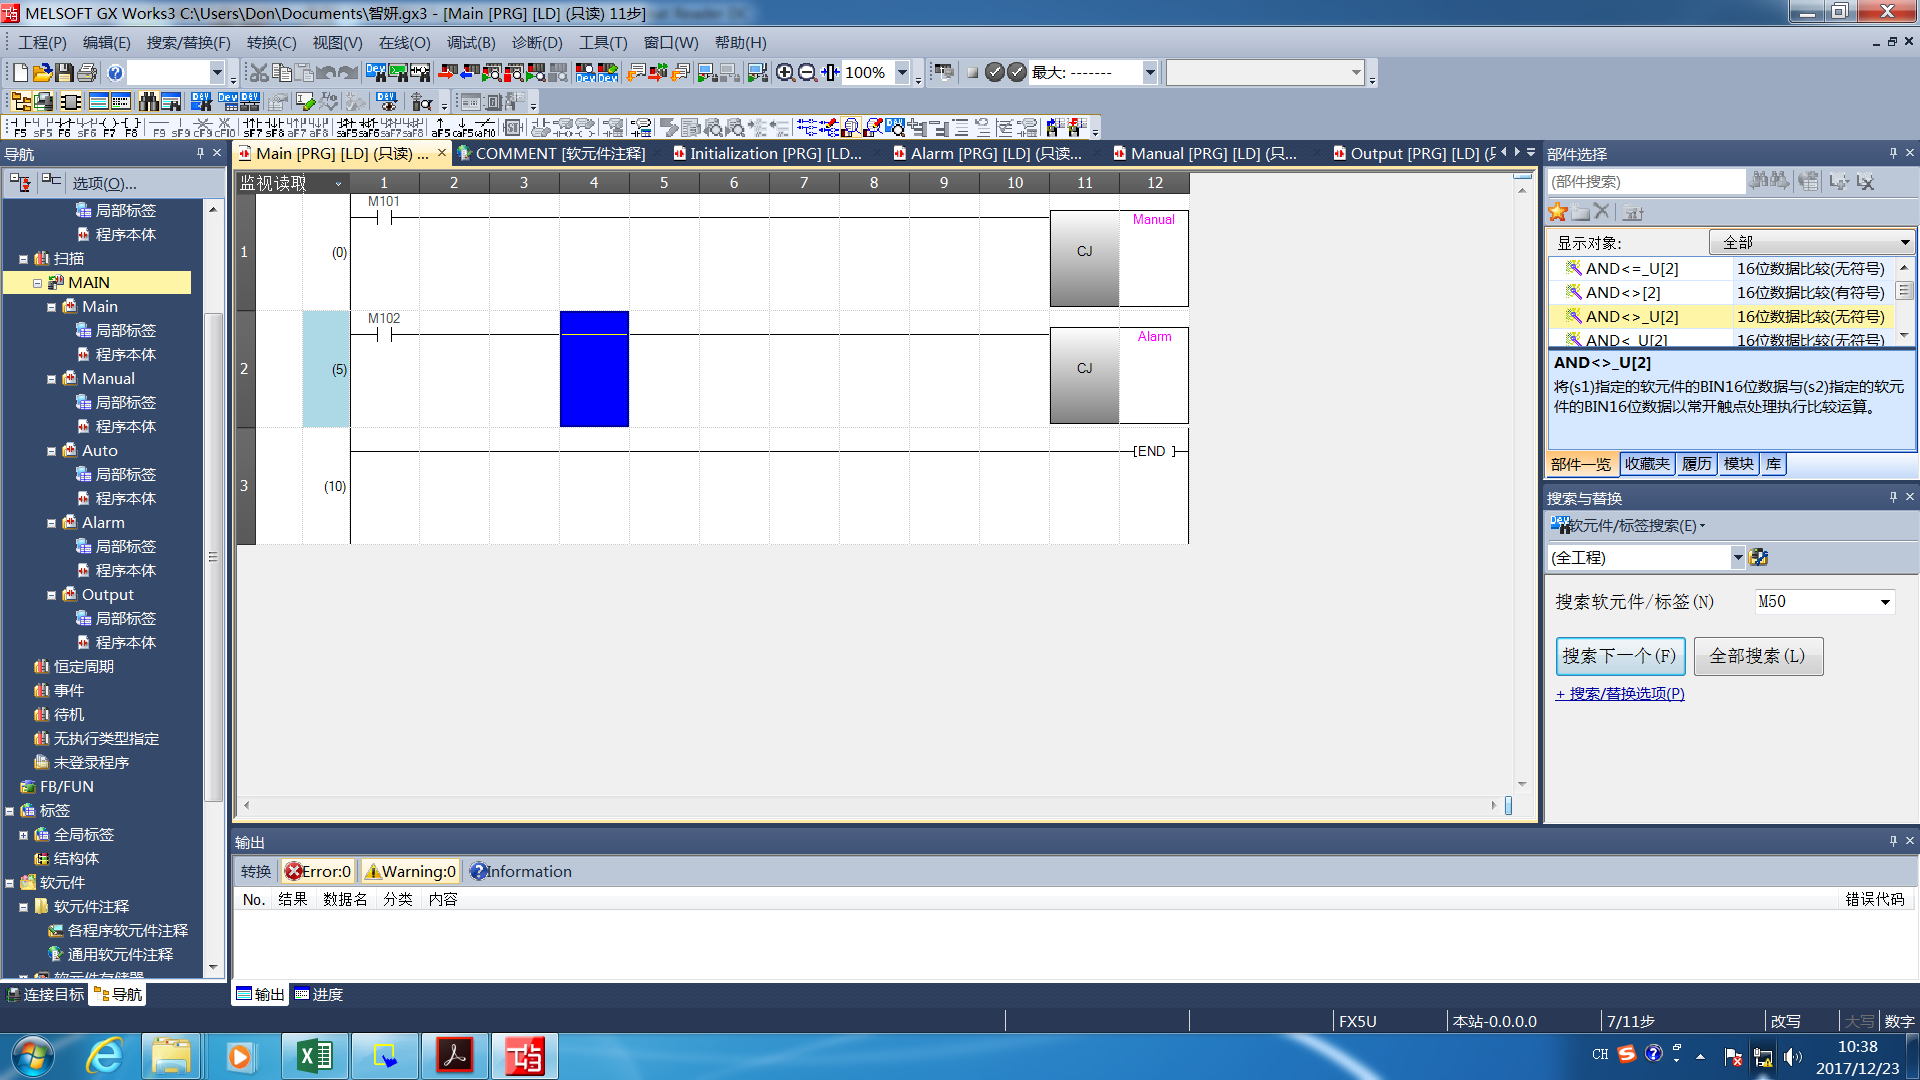Viewport: 1920px width, 1080px height.
Task: Click the 搜索/替换选项(P) link
Action: pyautogui.click(x=1620, y=694)
